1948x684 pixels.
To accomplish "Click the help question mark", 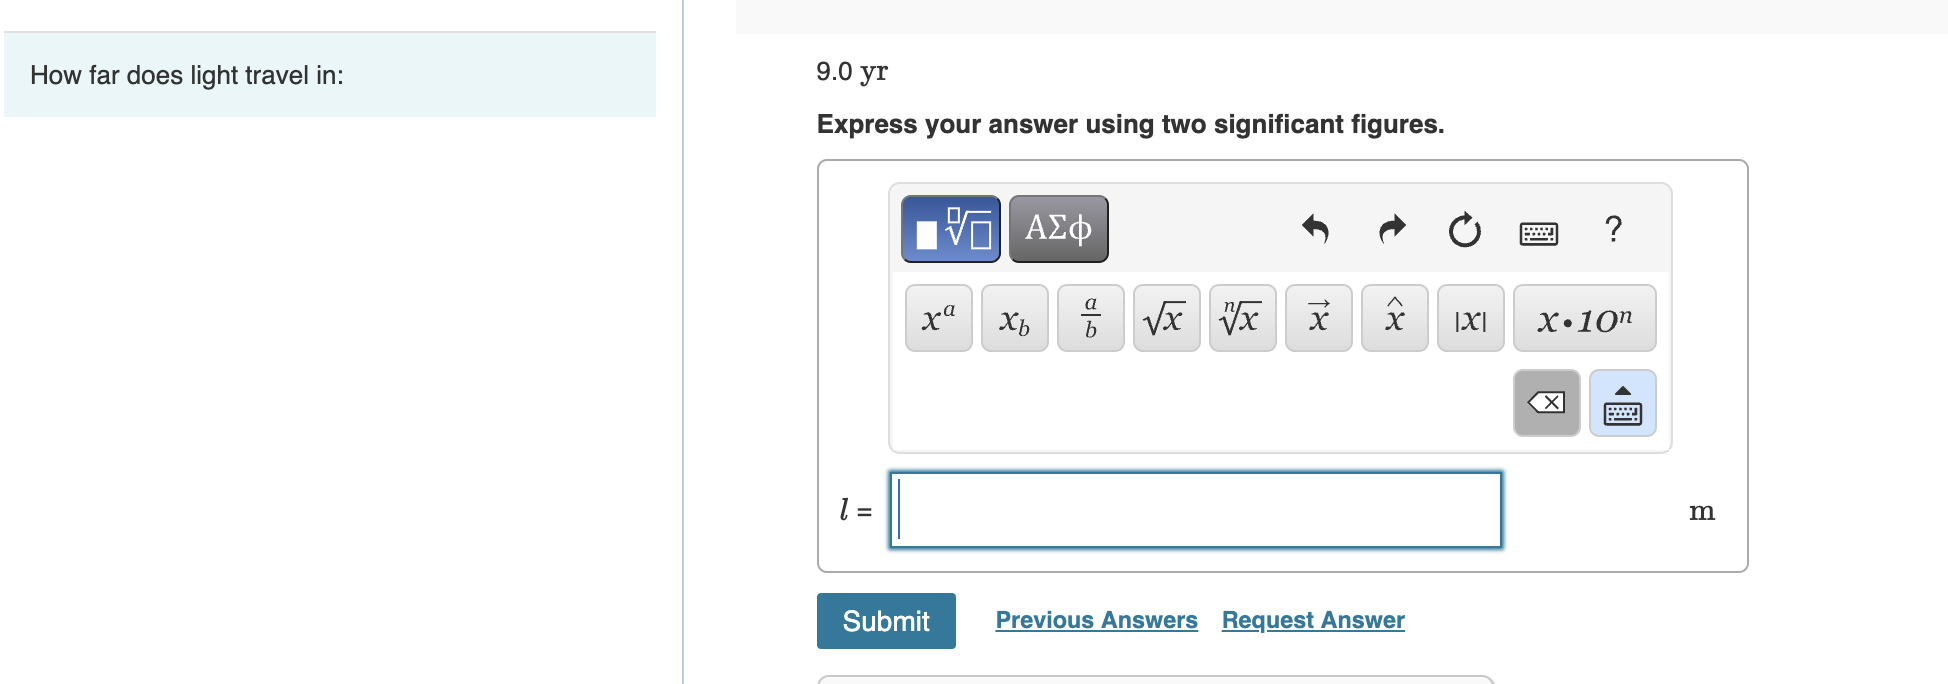I will point(1612,230).
